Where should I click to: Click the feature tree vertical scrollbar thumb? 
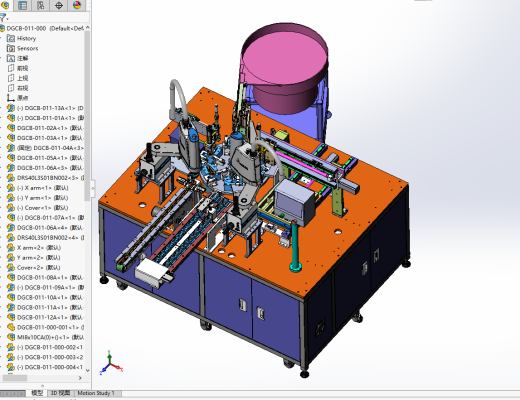pos(87,116)
